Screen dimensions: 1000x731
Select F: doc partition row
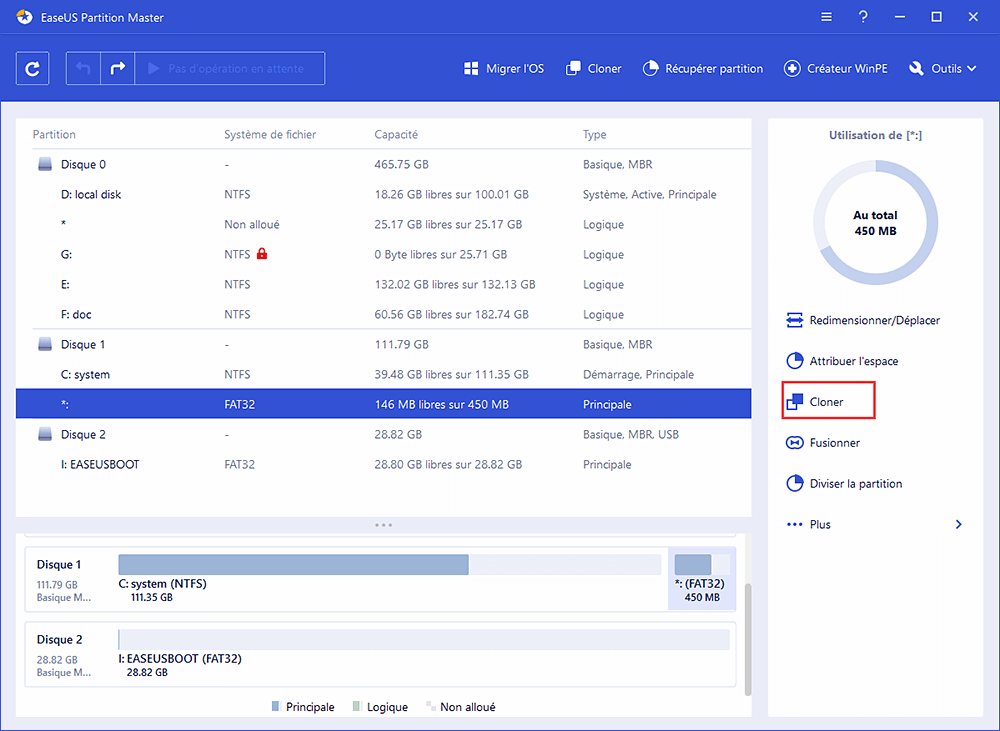pos(383,314)
